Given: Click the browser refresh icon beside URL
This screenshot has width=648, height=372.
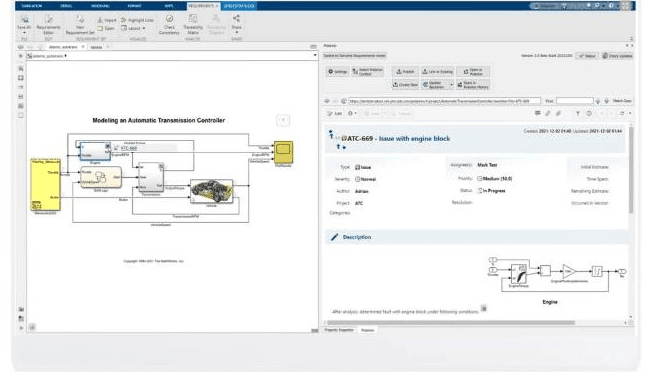Looking at the screenshot, I should coord(343,100).
